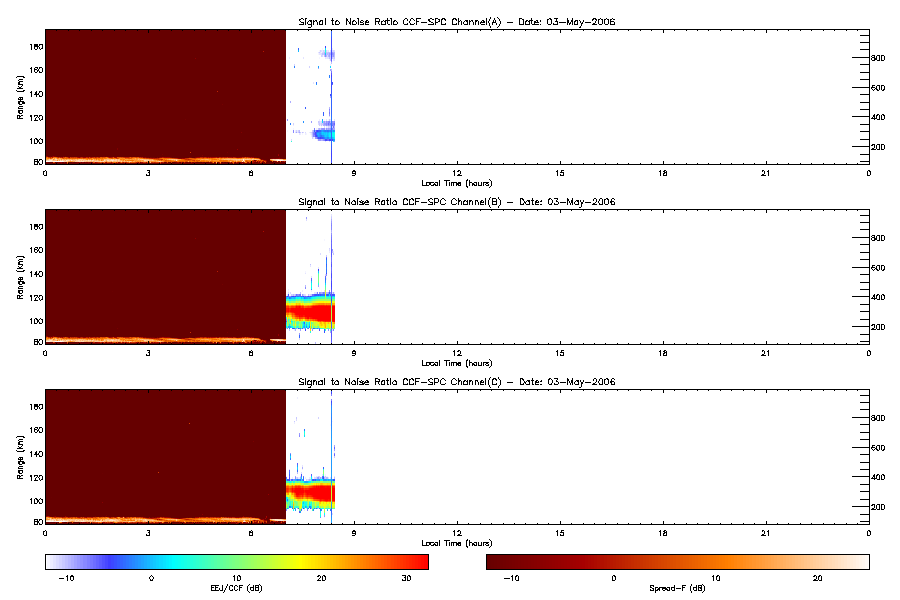Viewport: 900px width, 600px height.
Task: Click the Channel(B) plot title
Action: 456,202
